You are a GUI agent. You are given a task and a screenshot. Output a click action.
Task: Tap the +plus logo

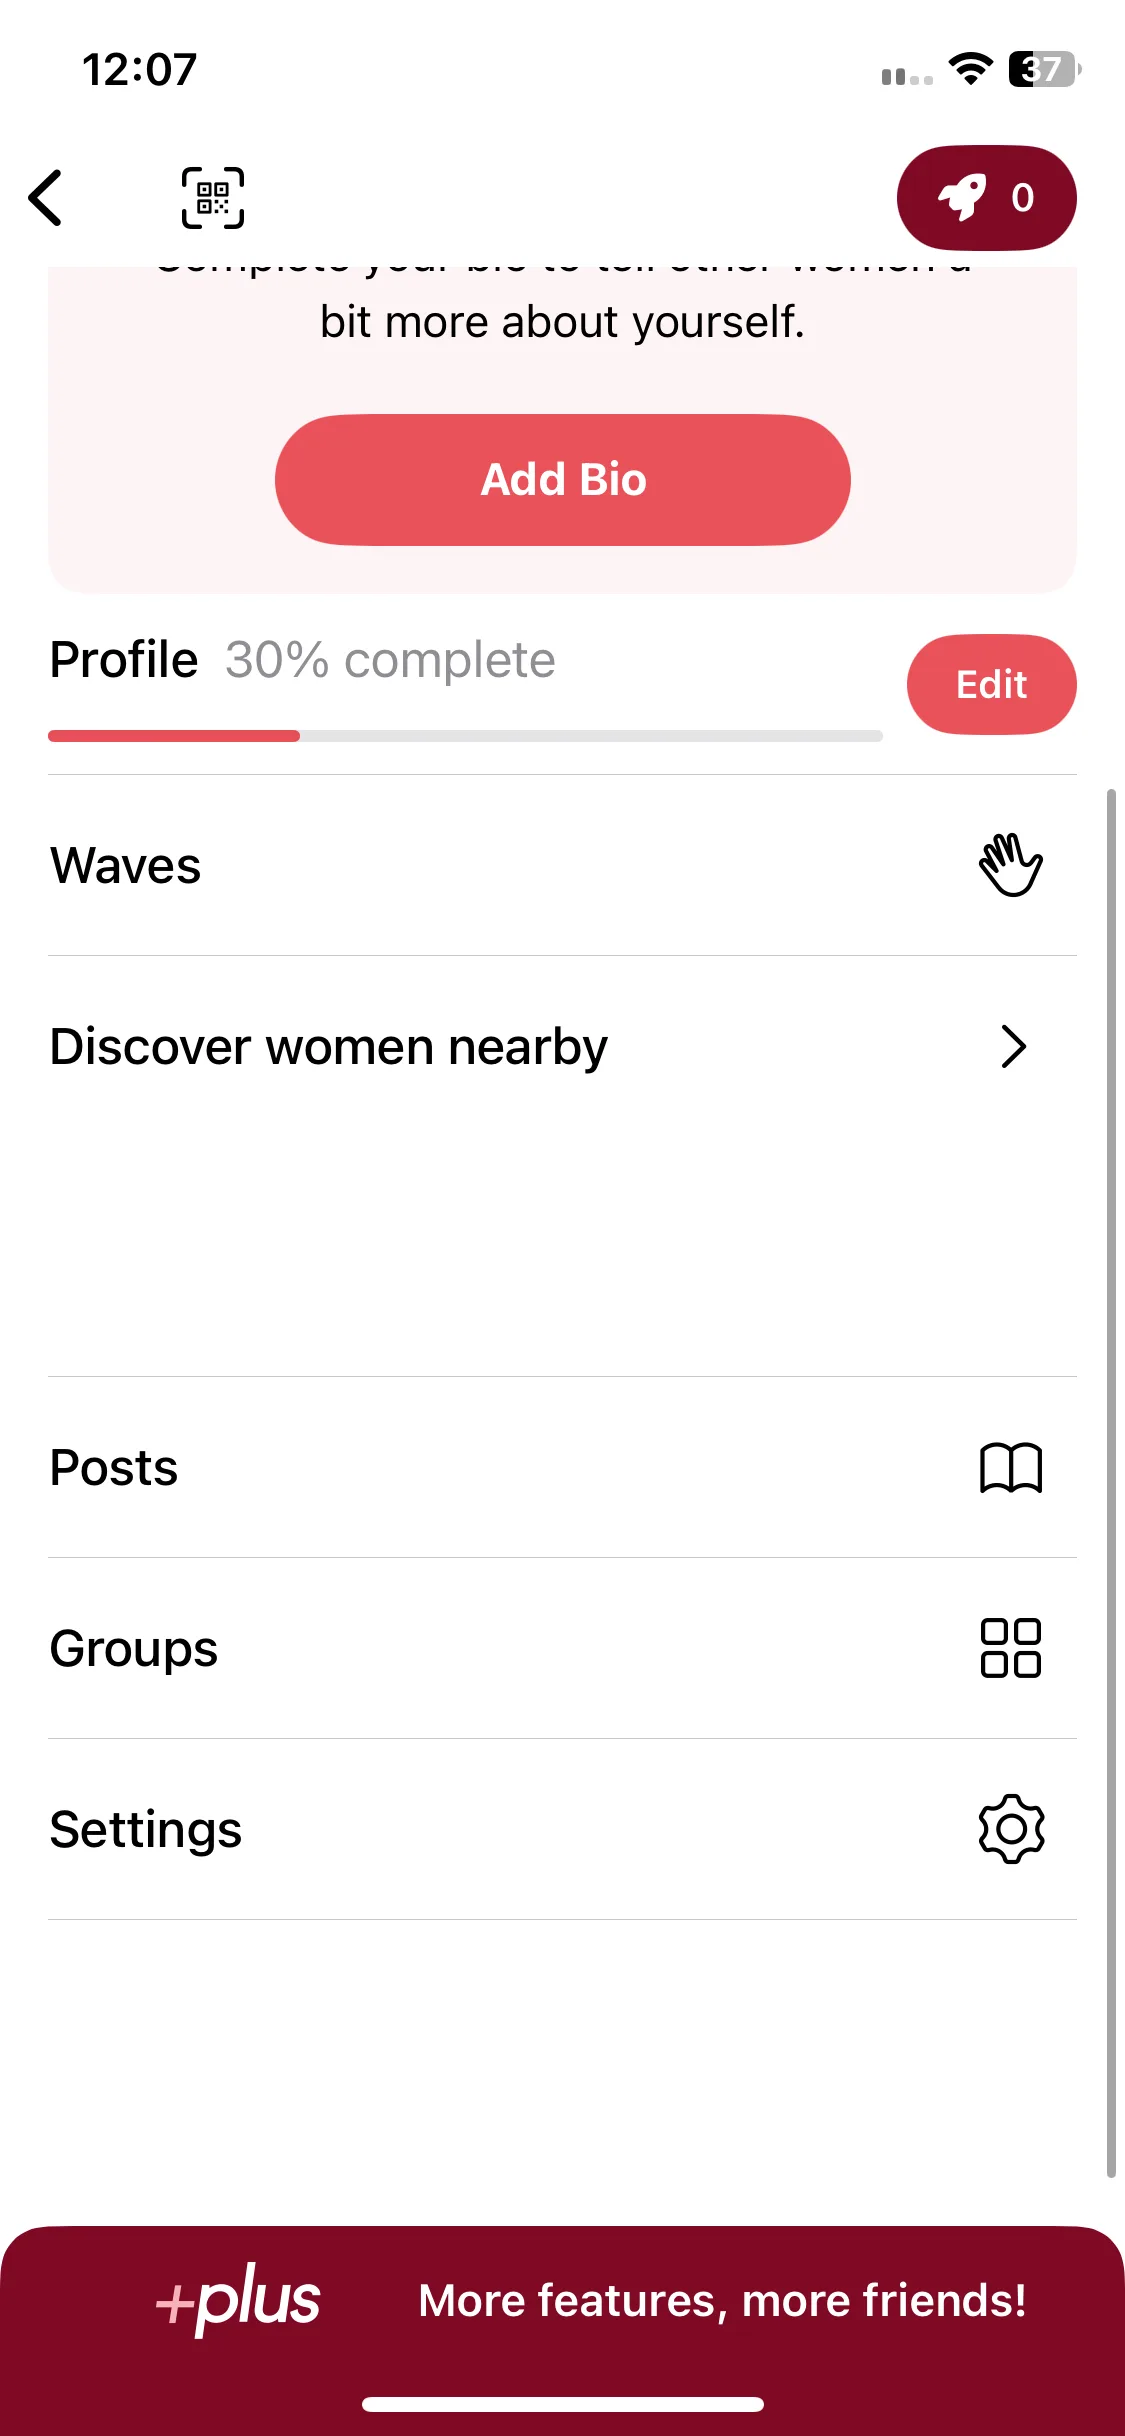tap(238, 2299)
